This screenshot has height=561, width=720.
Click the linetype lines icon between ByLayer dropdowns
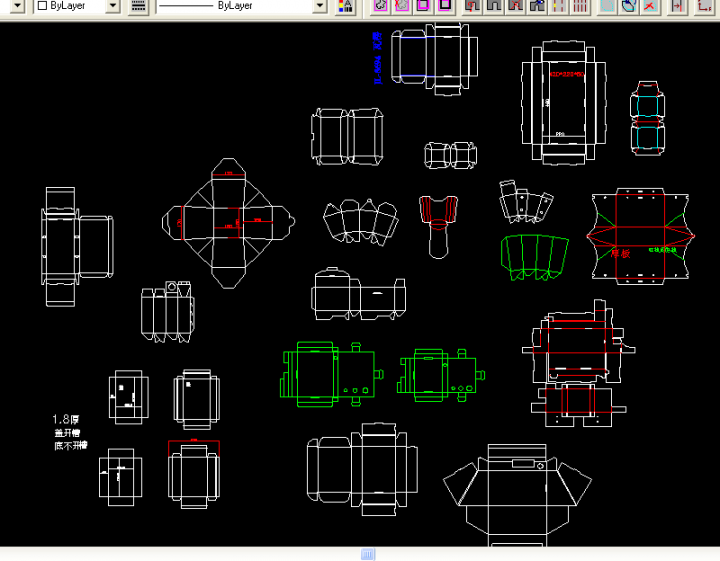[x=139, y=6]
